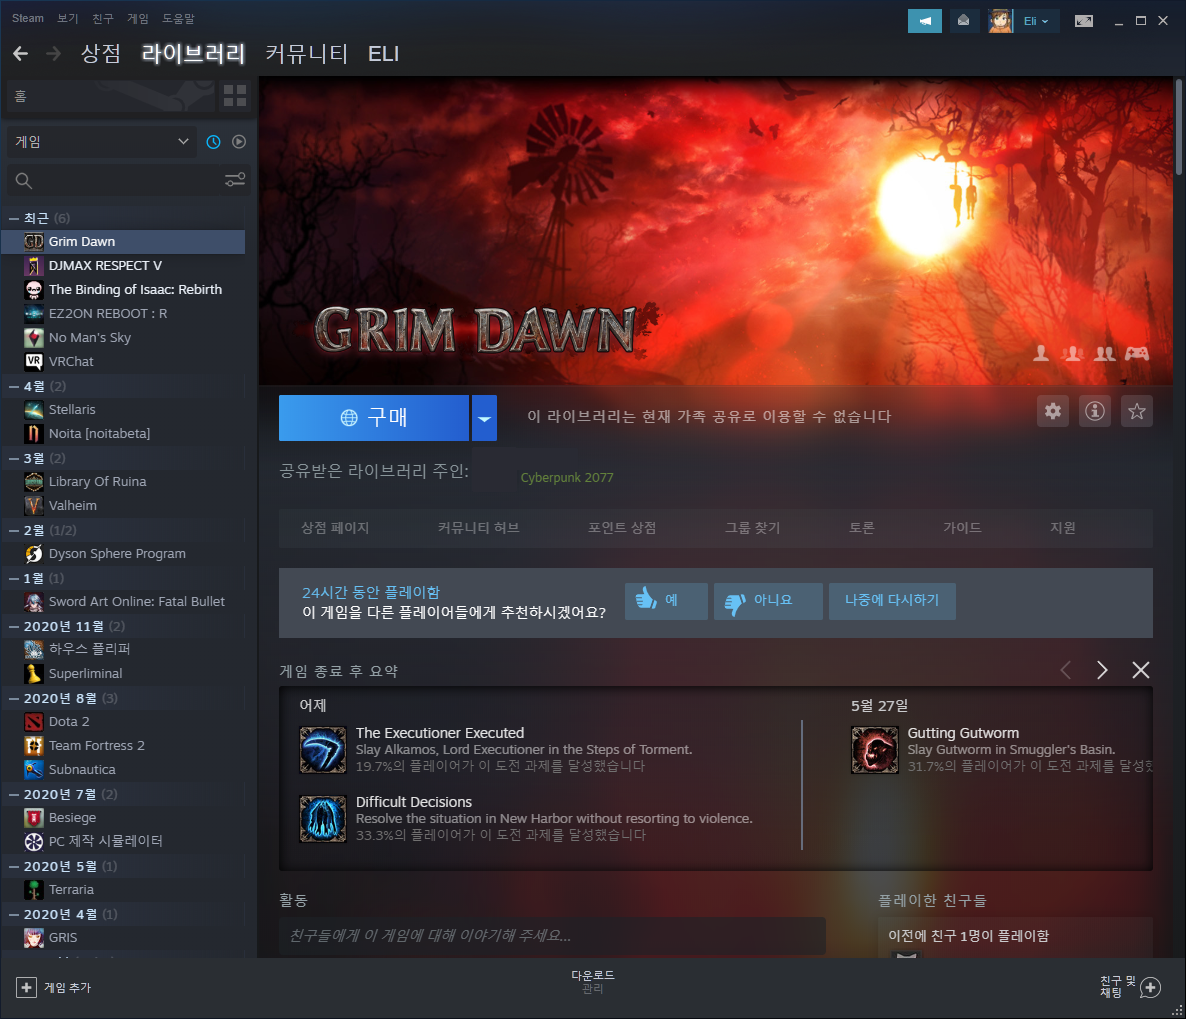
Task: Recommend the game with thumbs up 예
Action: (666, 601)
